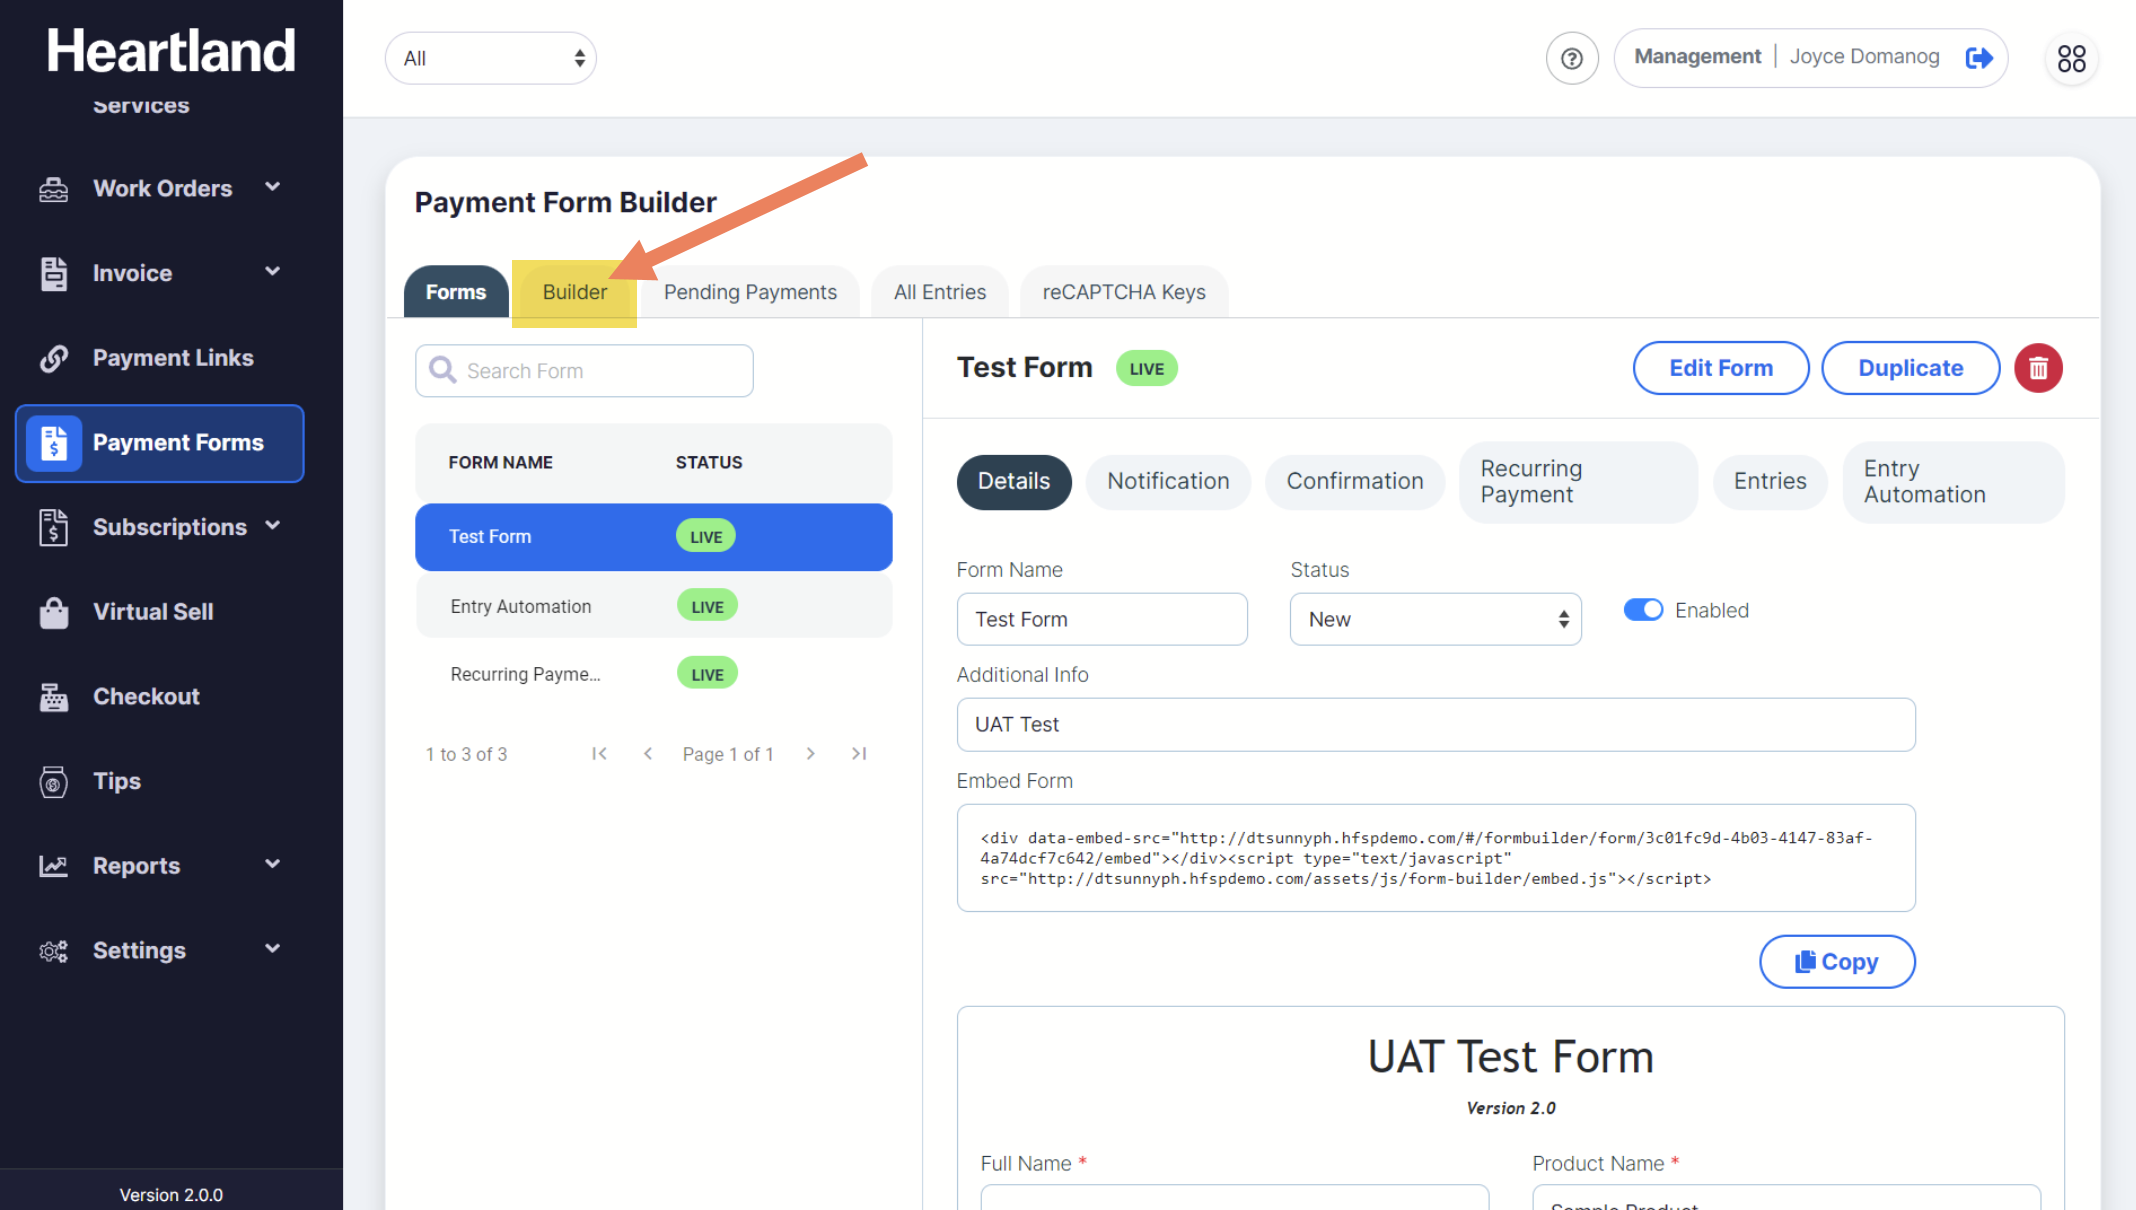The height and width of the screenshot is (1210, 2136).
Task: Click the logout arrow icon
Action: pos(1979,58)
